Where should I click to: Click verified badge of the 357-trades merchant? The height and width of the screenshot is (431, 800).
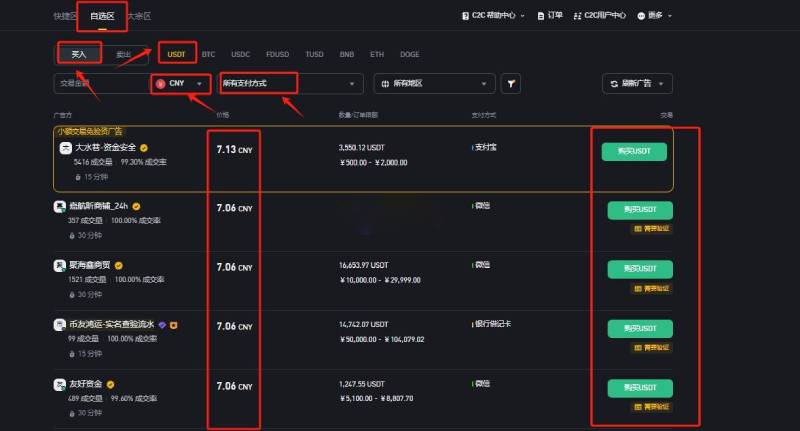coord(136,207)
